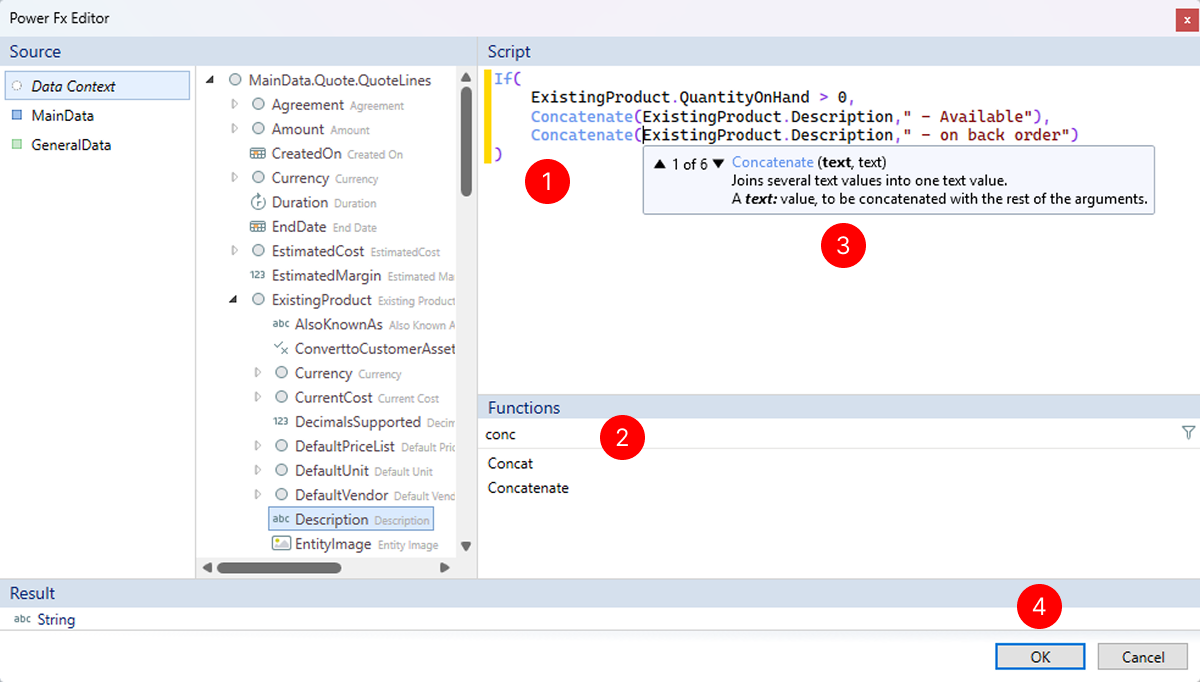
Task: Select the Description tree item
Action: (x=350, y=520)
